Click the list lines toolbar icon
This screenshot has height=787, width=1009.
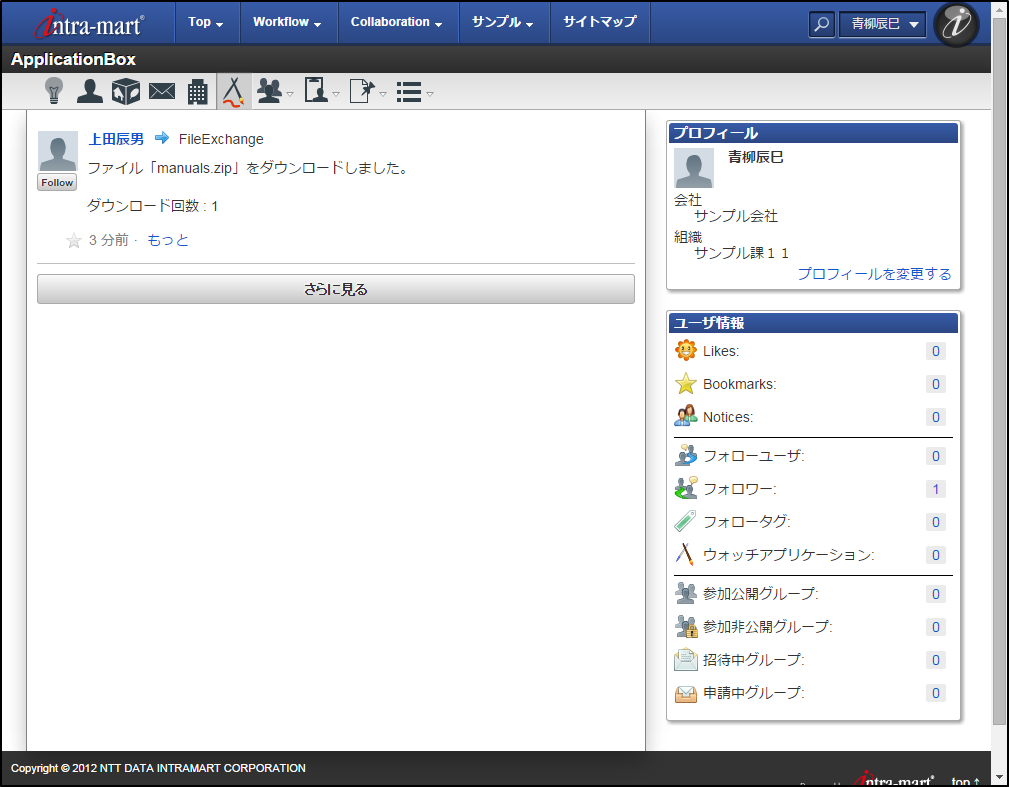click(x=409, y=92)
